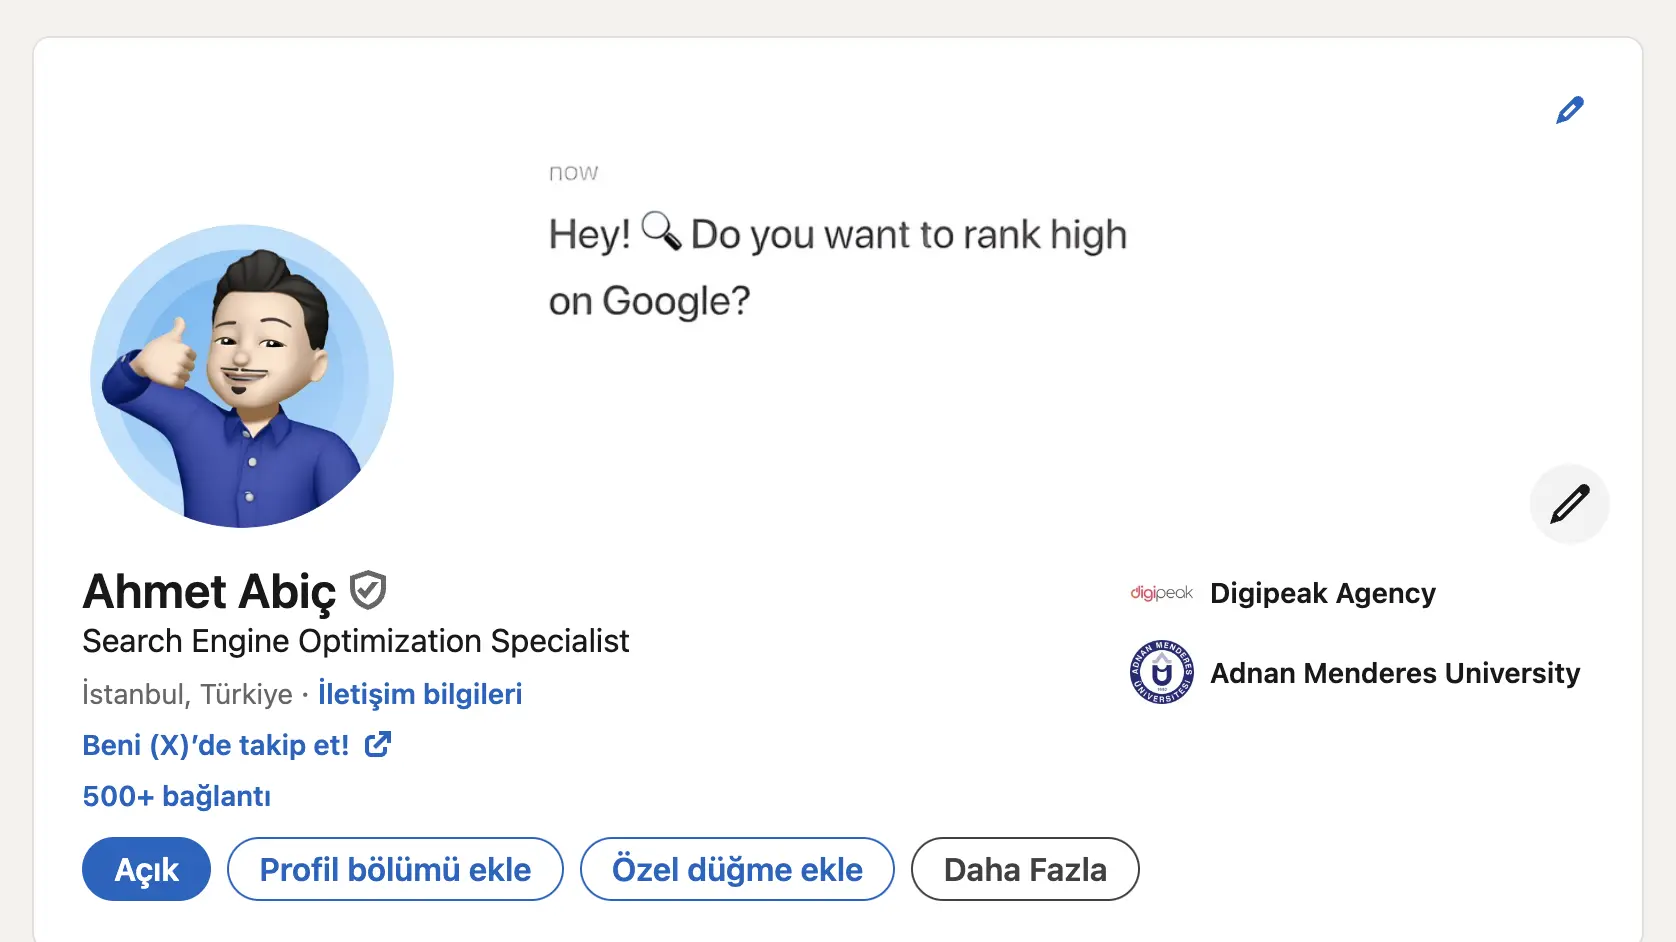This screenshot has width=1676, height=942.
Task: Click the headline 'Search Engine Optimization Specialist'
Action: (356, 641)
